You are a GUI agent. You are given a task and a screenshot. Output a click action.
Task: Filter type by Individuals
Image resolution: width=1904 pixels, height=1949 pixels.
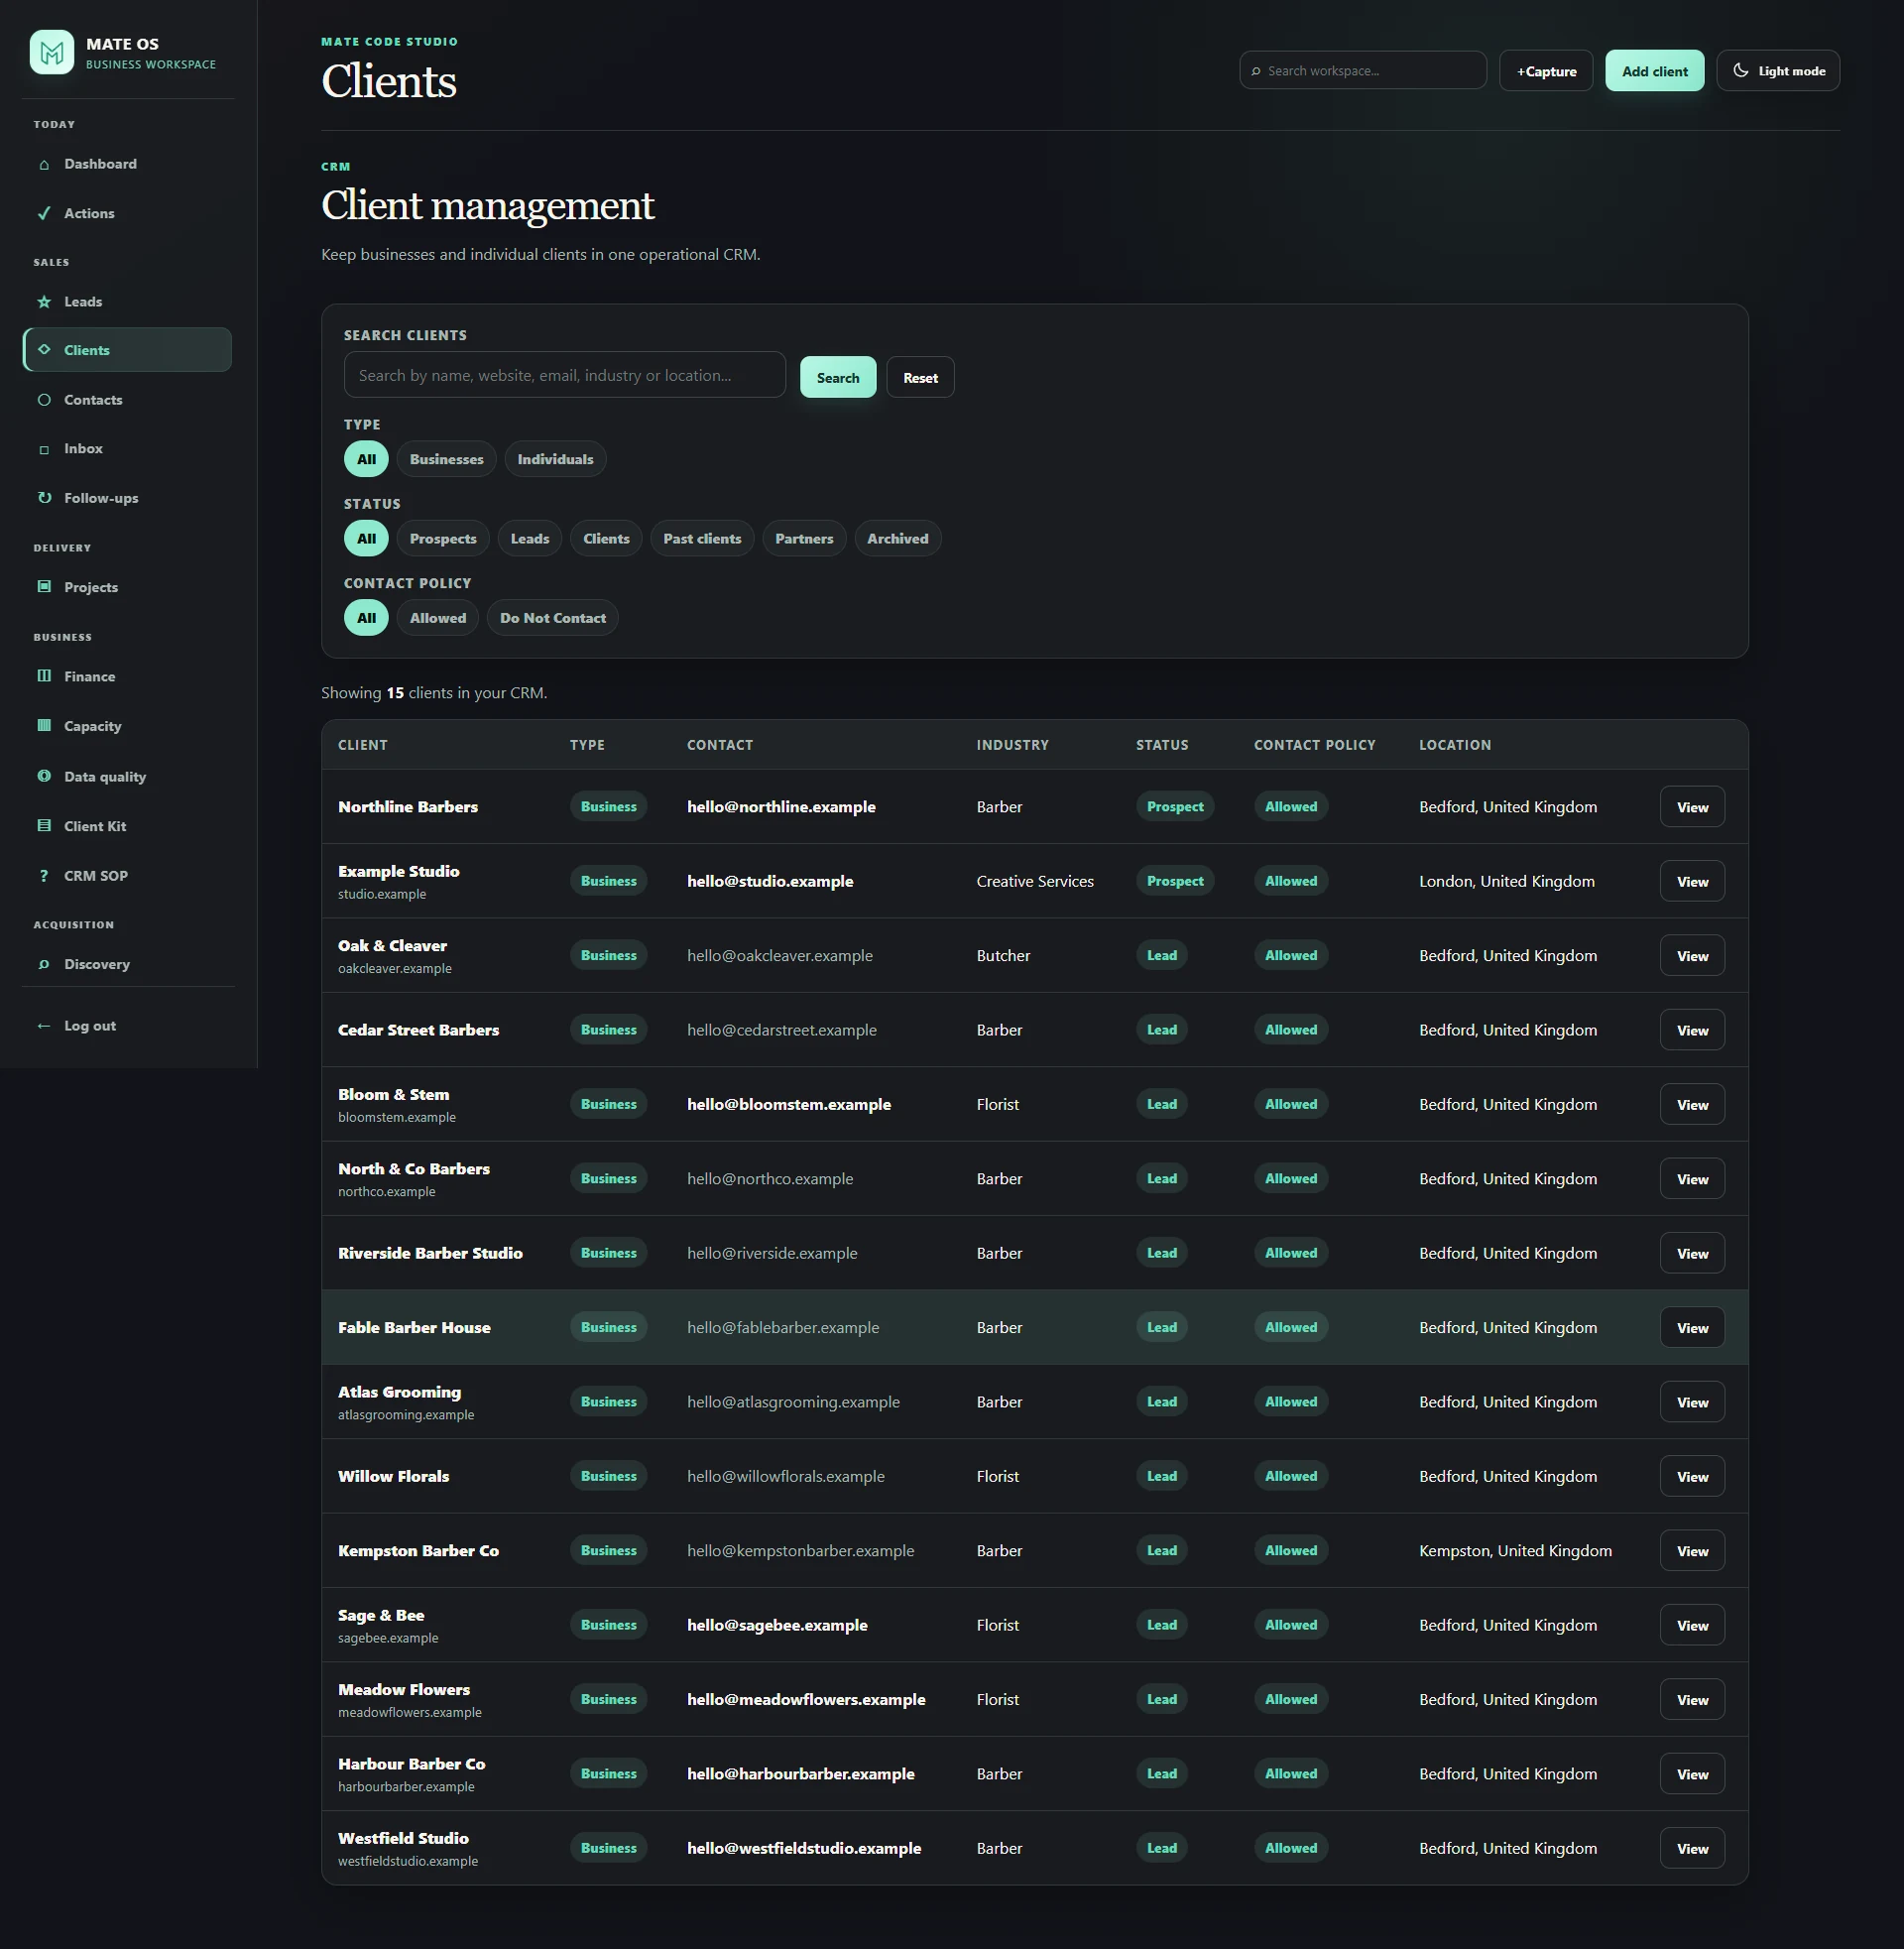(x=555, y=459)
